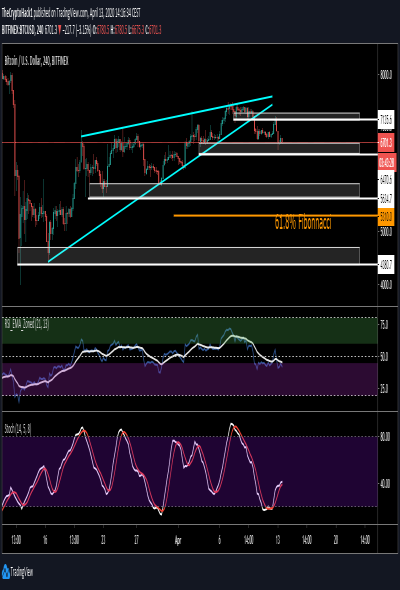Click the 27 date on the time axis

click(x=137, y=540)
